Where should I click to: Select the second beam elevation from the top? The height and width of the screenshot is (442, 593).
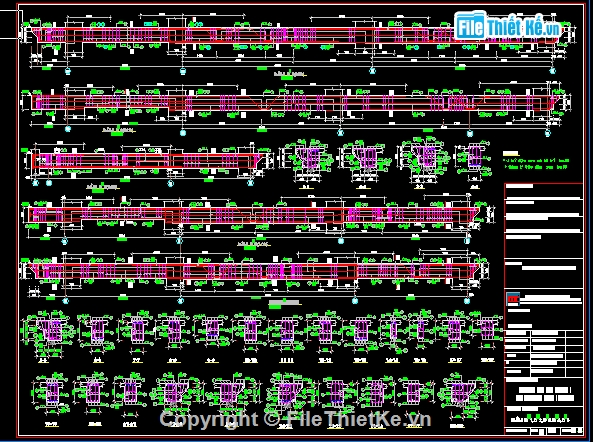[296, 108]
